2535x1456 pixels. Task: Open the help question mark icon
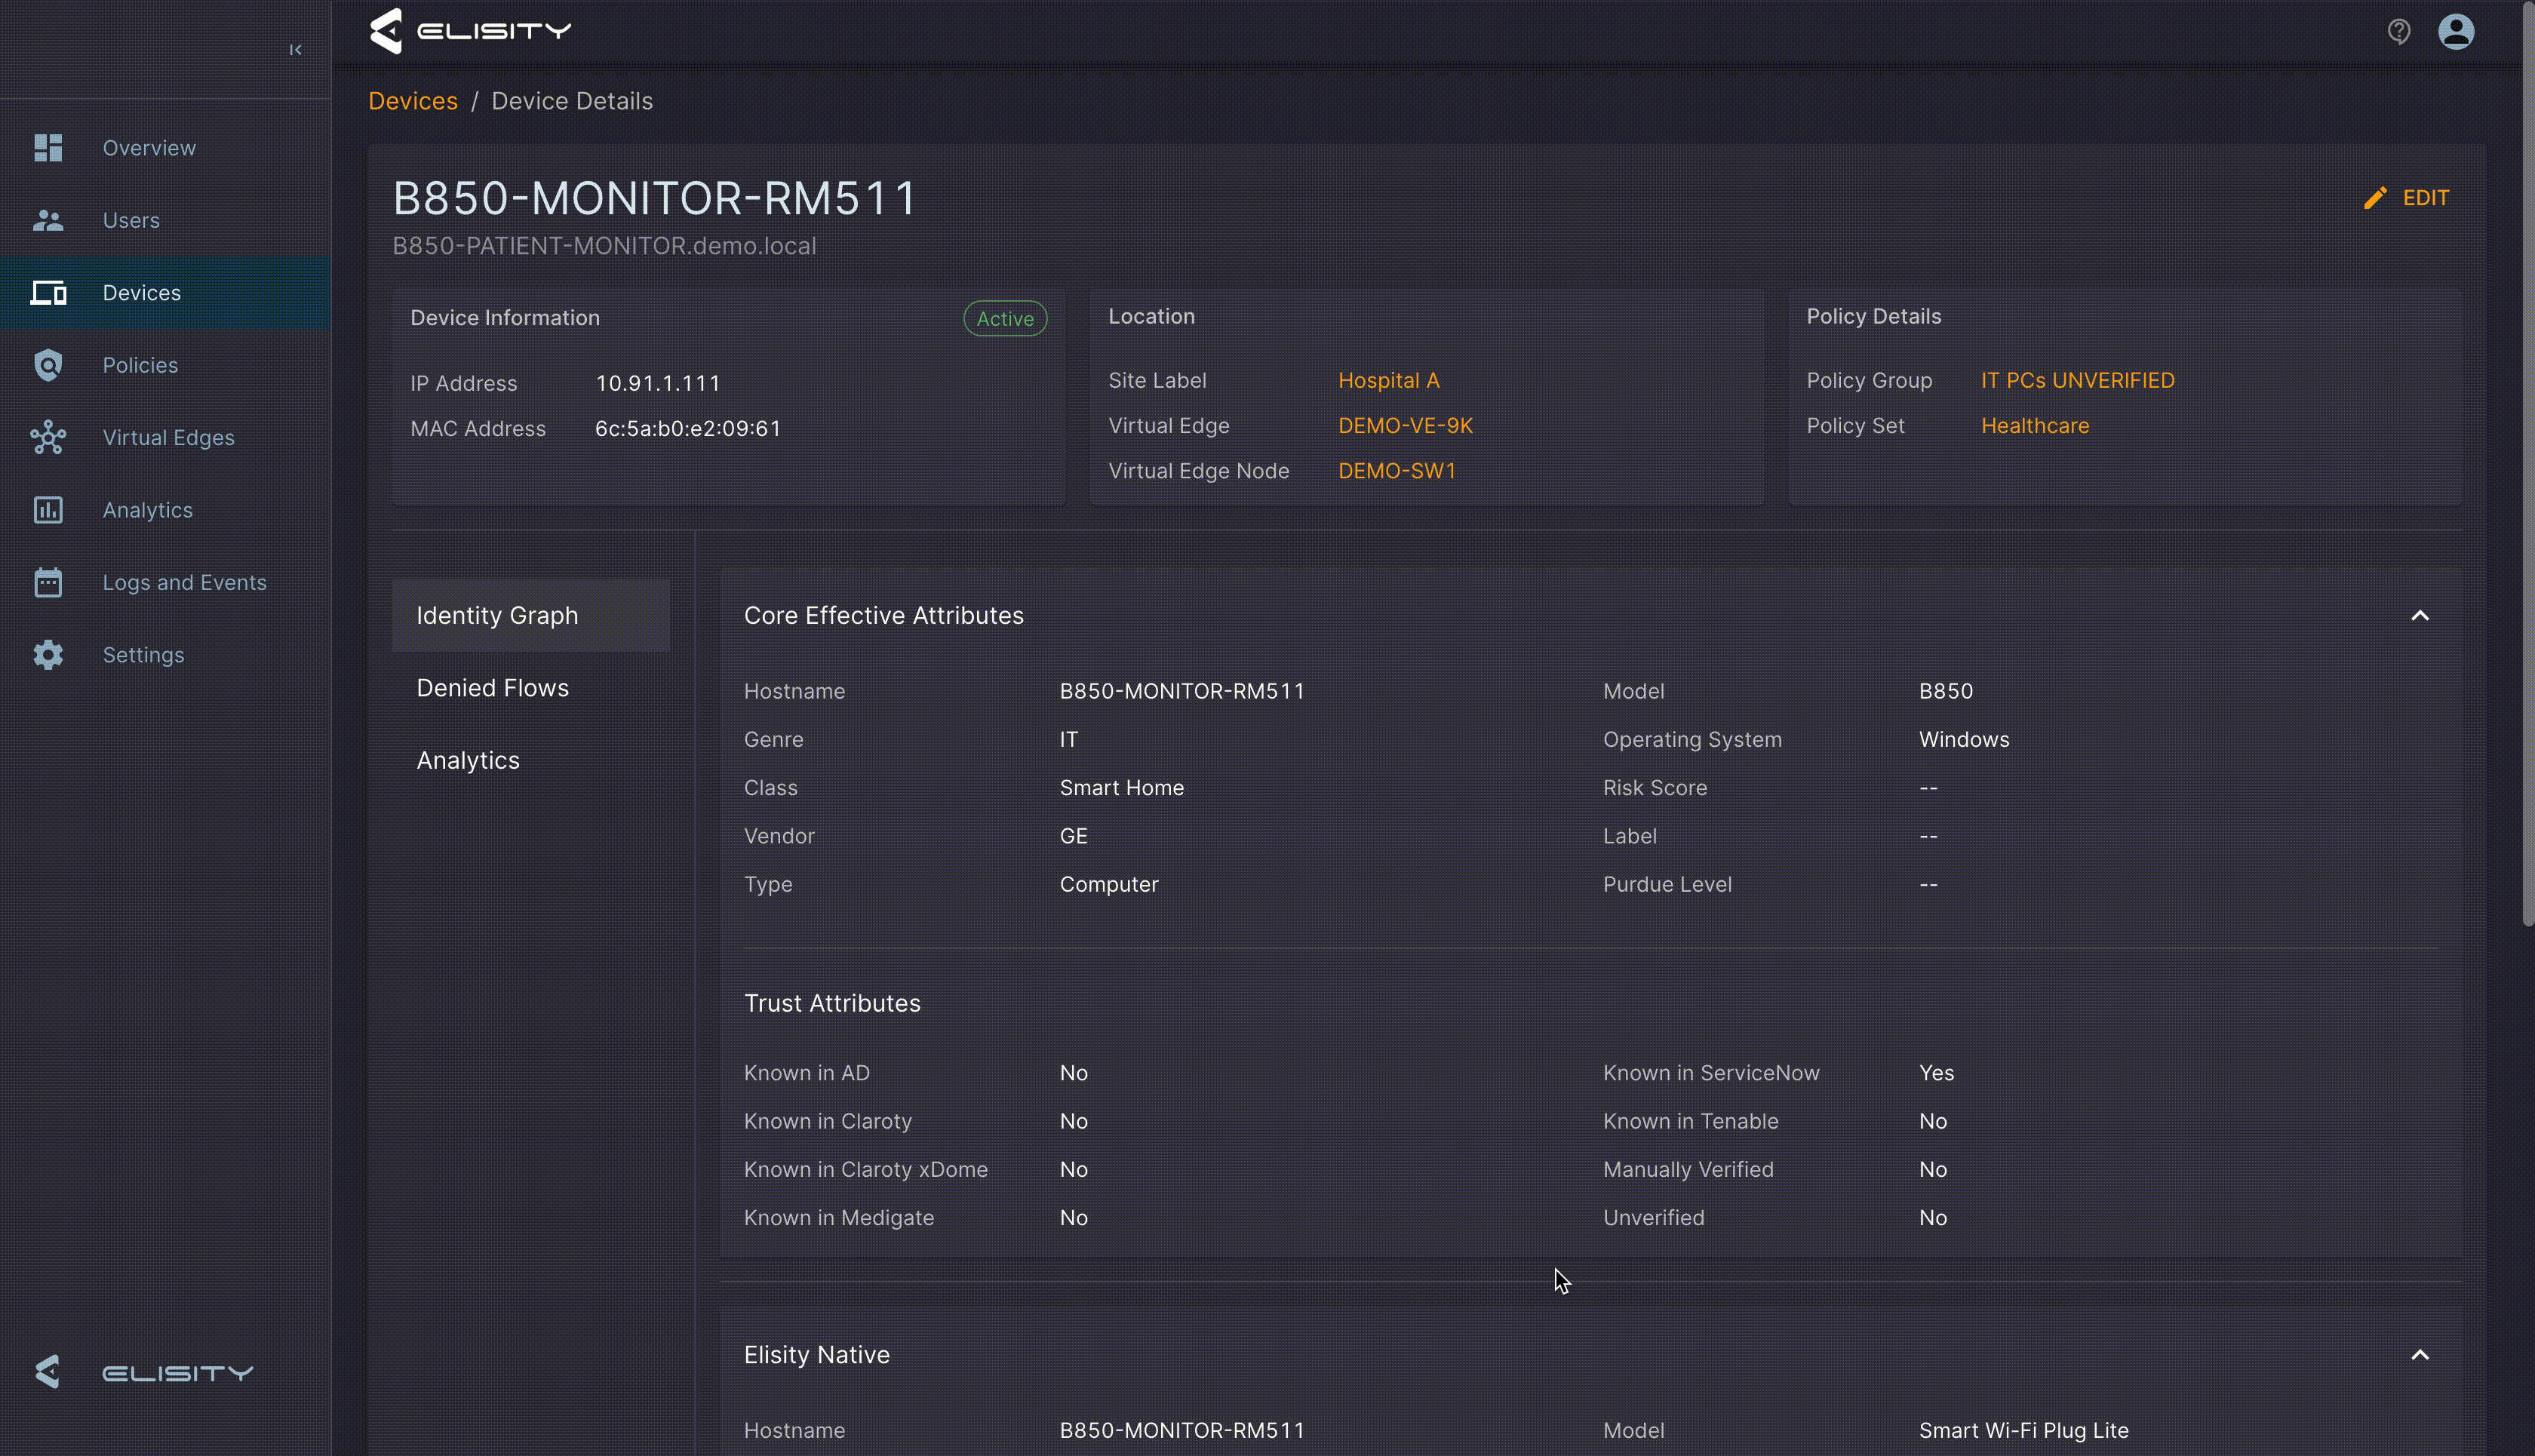coord(2398,31)
